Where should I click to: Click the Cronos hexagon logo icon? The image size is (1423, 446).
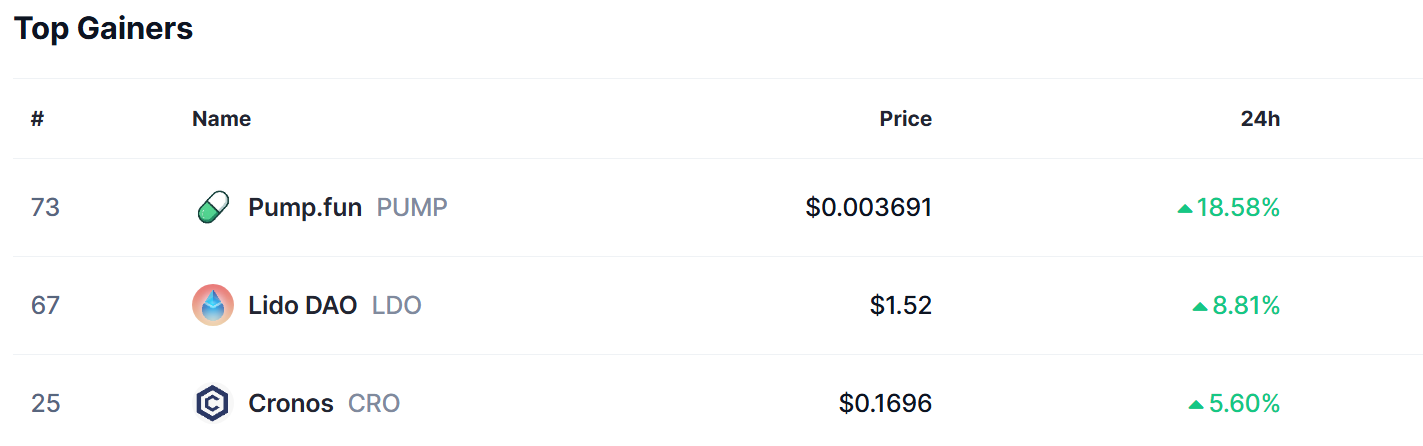[x=212, y=403]
